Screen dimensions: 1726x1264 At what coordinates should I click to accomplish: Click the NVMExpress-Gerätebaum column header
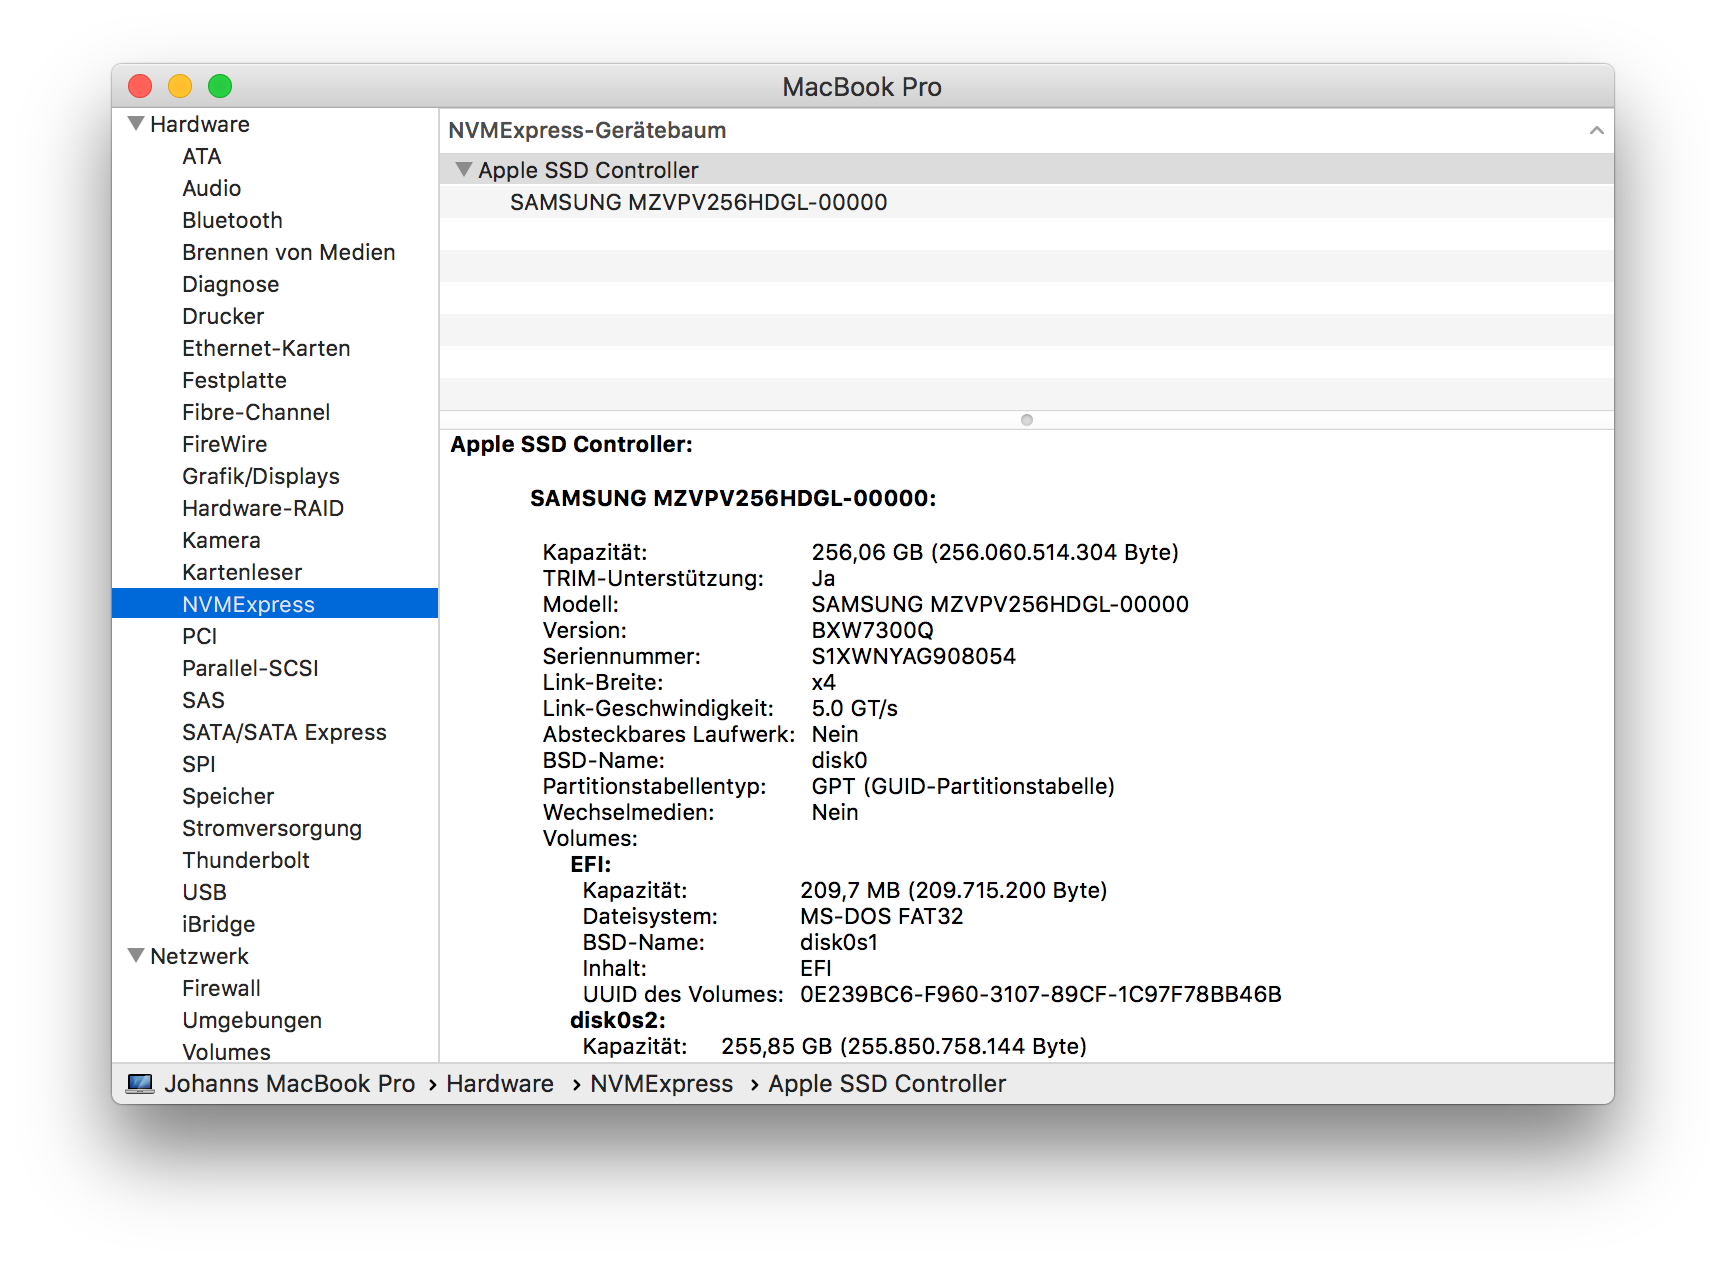point(1027,131)
